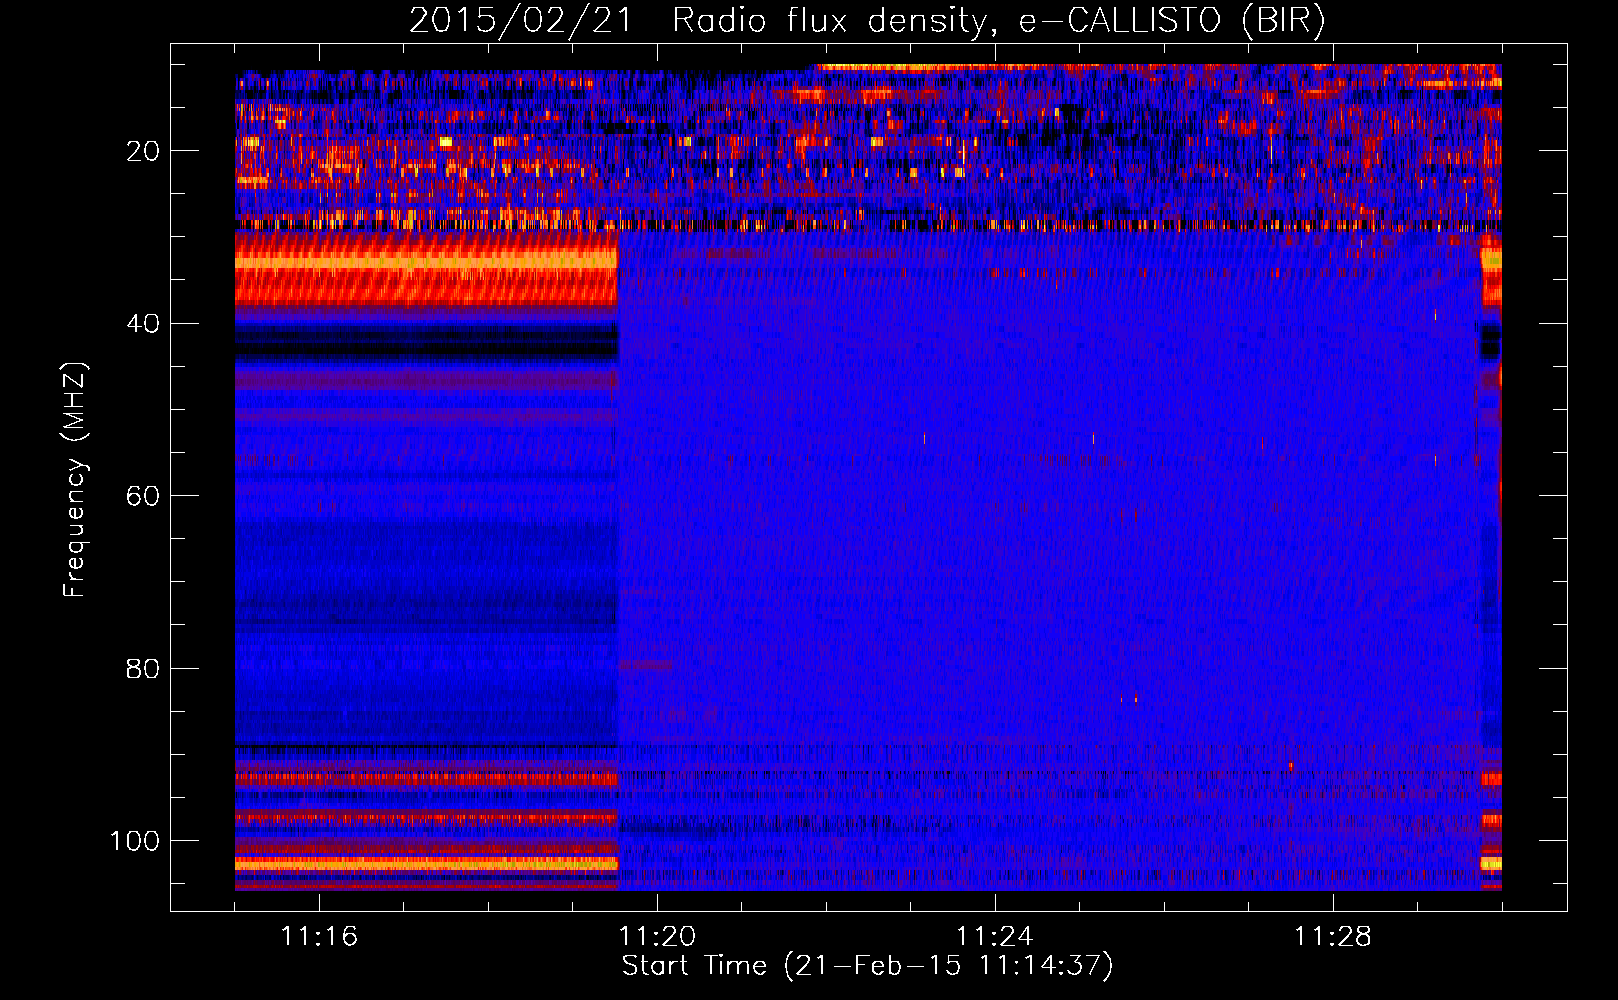Click the '11:20' time tick label
Screen dimensions: 1618x1000
tap(657, 936)
